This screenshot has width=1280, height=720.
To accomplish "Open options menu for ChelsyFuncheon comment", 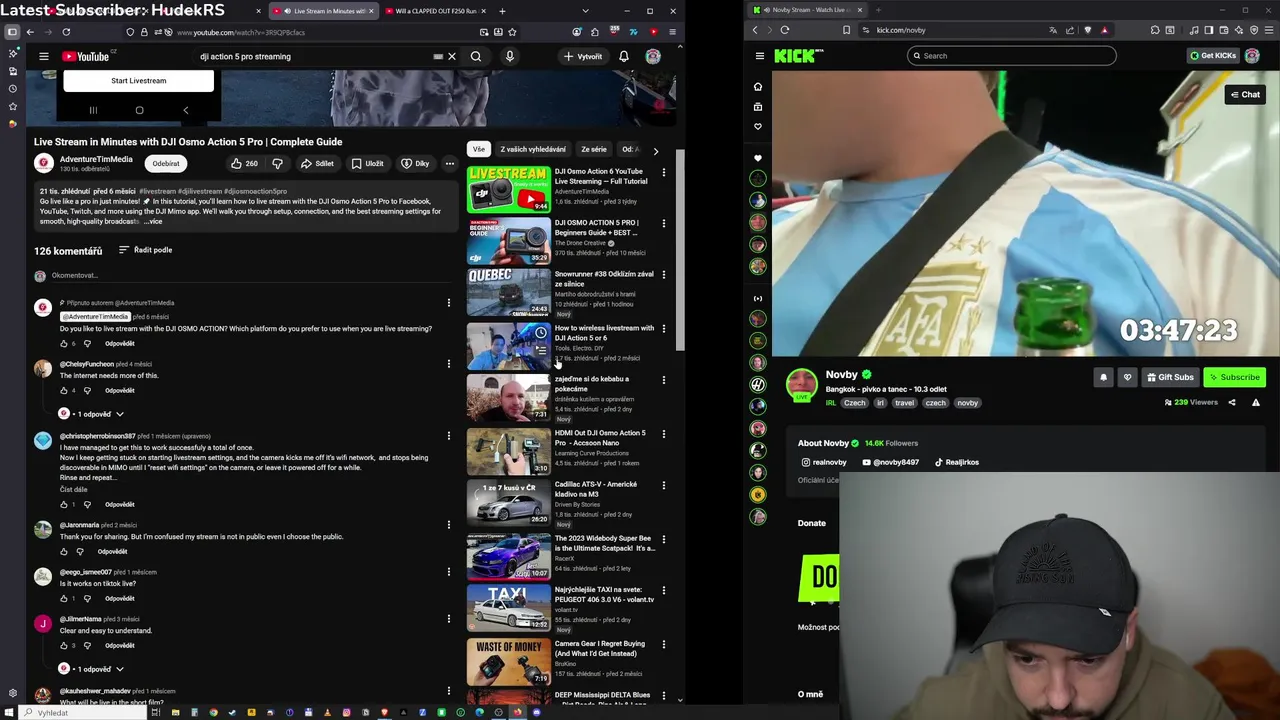I will click(448, 364).
